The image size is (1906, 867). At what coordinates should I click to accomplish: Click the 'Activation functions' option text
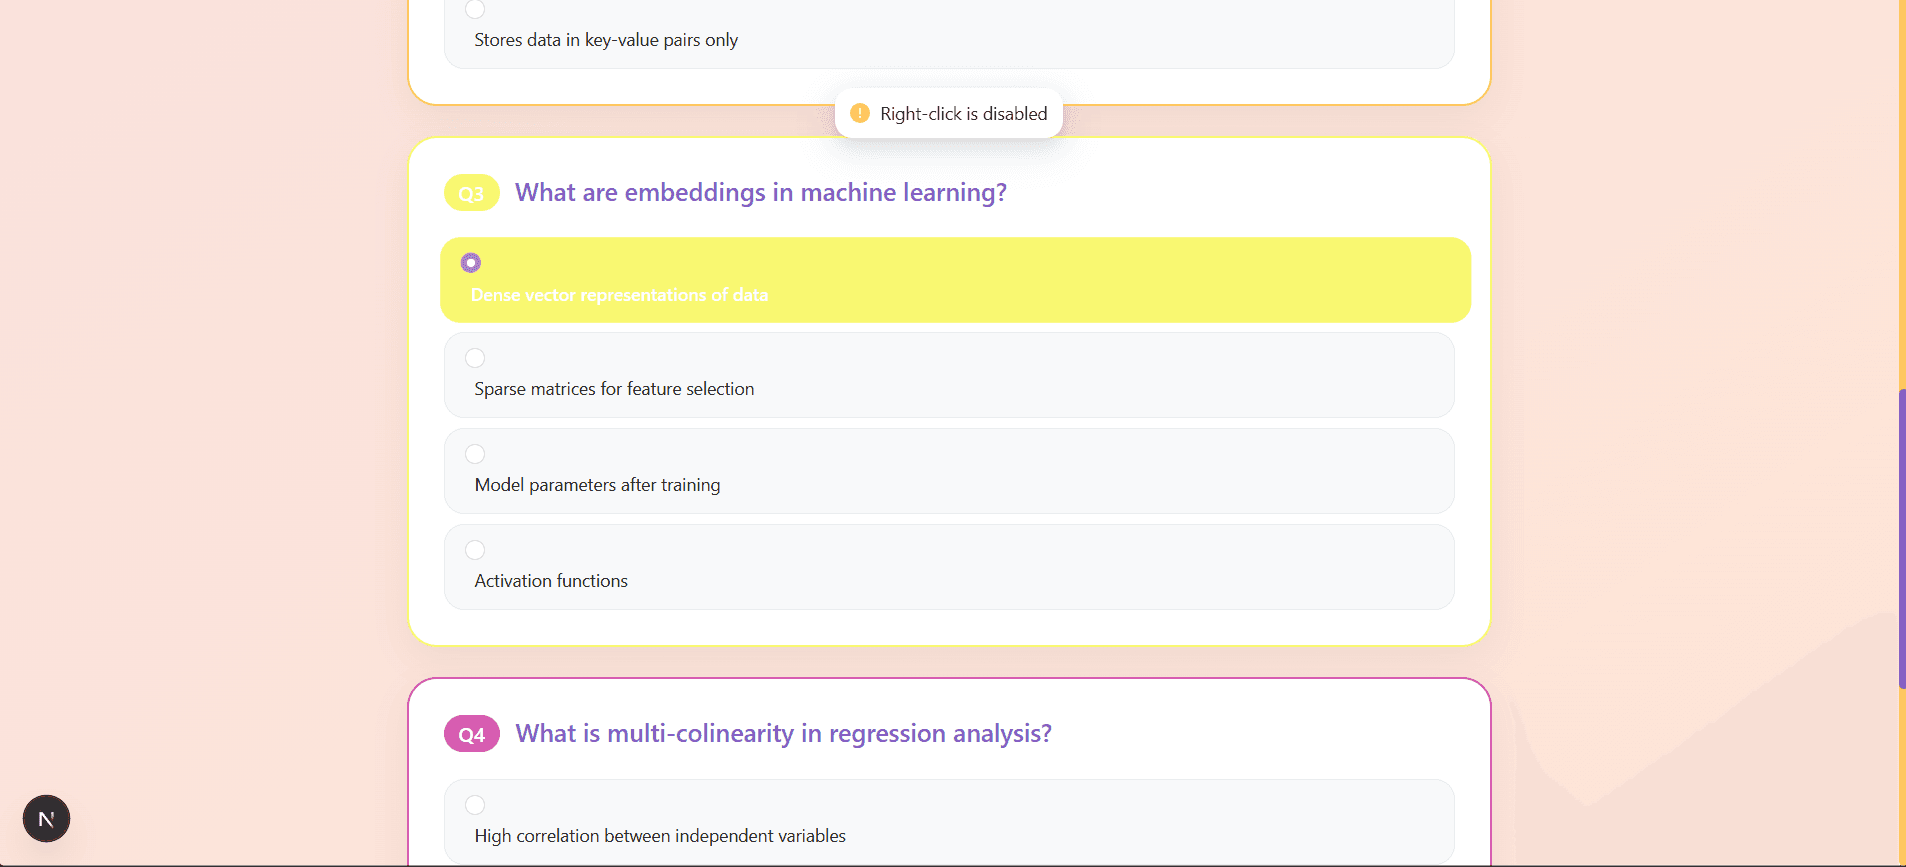pos(551,581)
